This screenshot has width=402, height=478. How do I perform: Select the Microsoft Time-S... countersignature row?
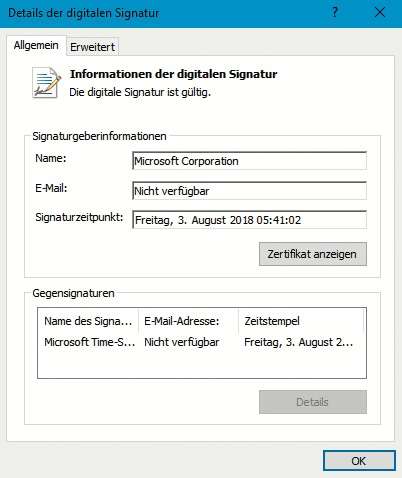pyautogui.click(x=202, y=342)
